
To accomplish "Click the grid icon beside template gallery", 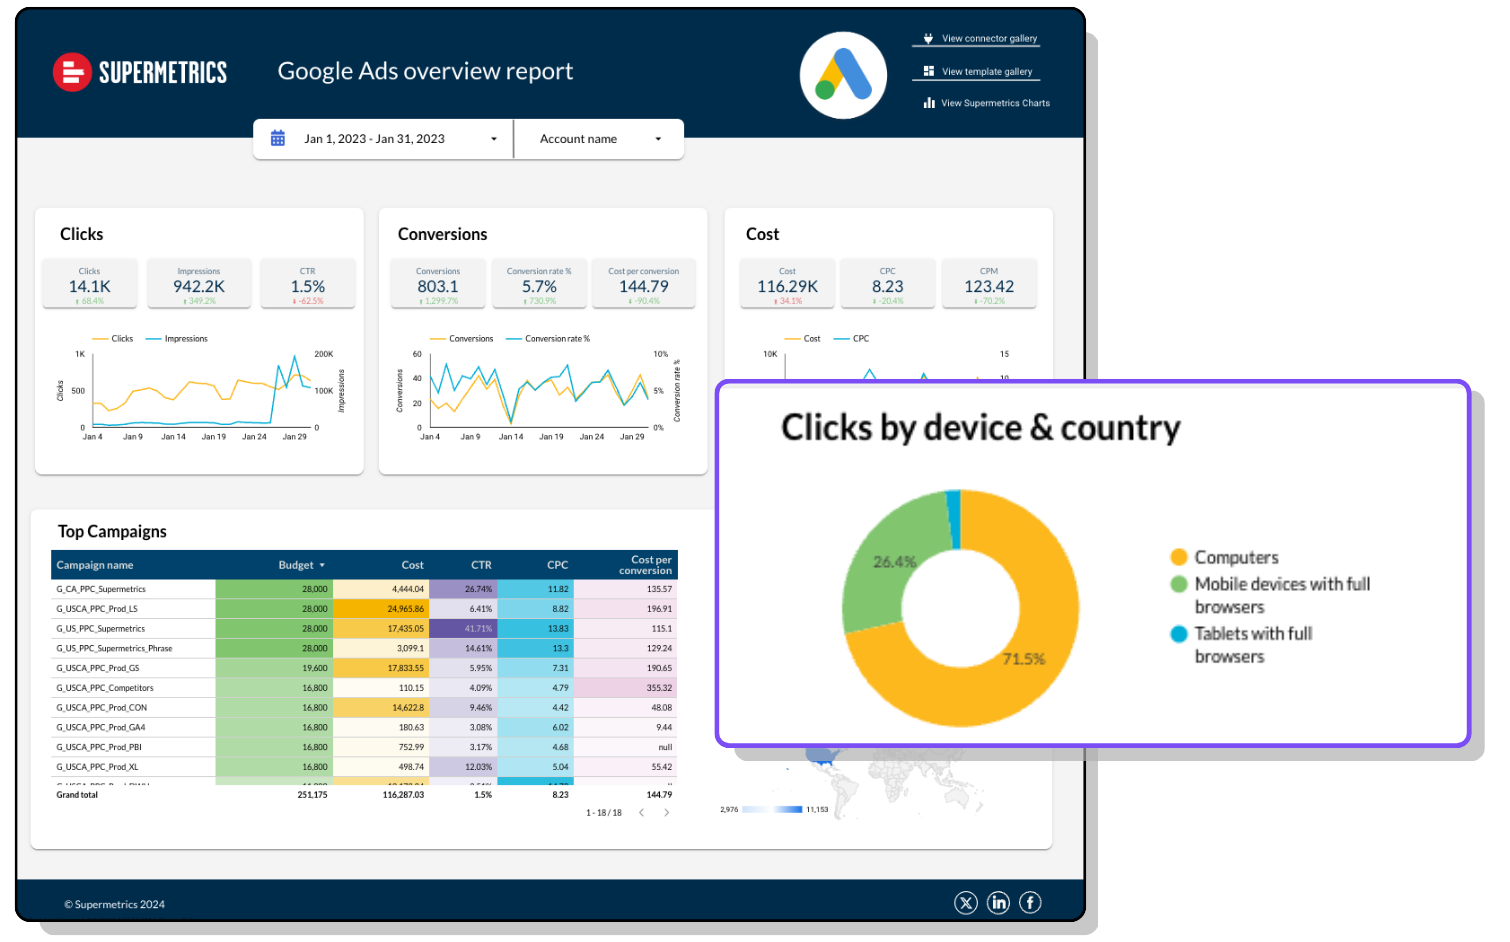I will [928, 72].
